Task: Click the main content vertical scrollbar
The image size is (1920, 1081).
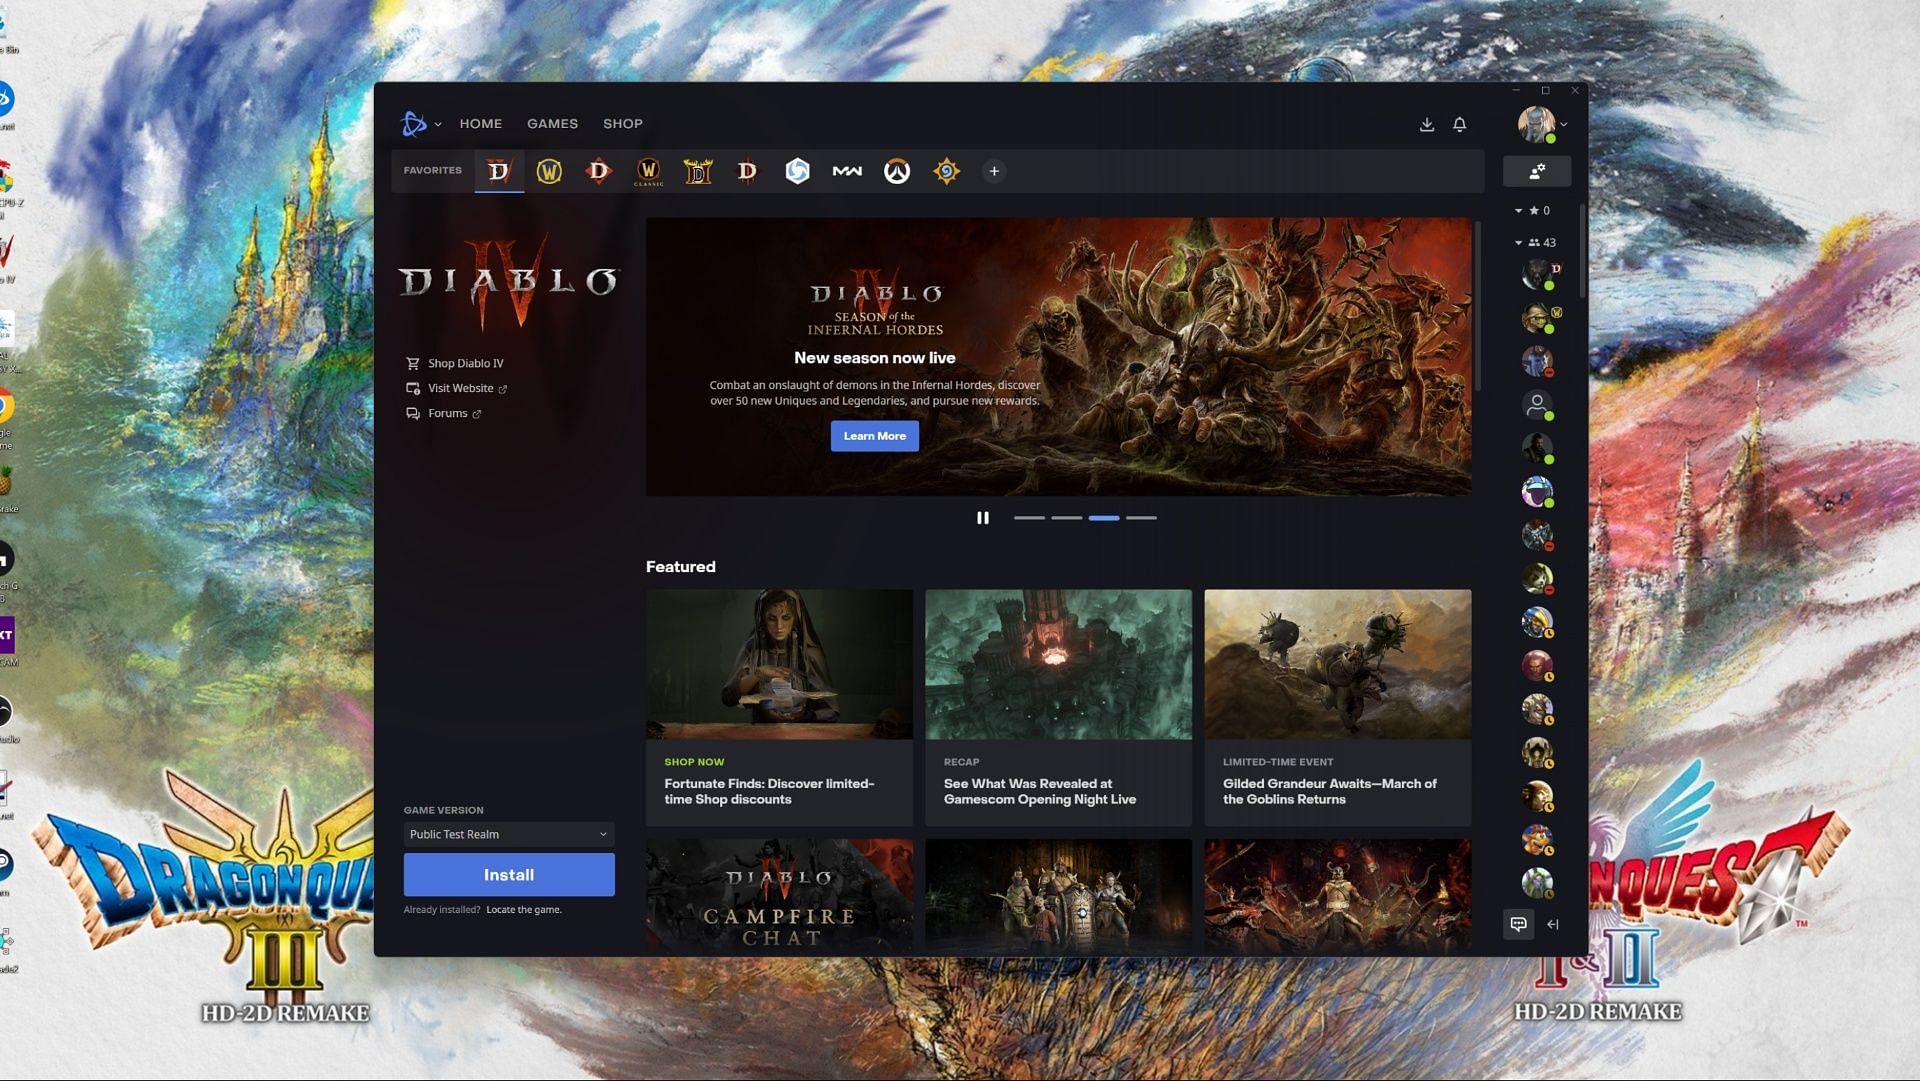Action: 1477,305
